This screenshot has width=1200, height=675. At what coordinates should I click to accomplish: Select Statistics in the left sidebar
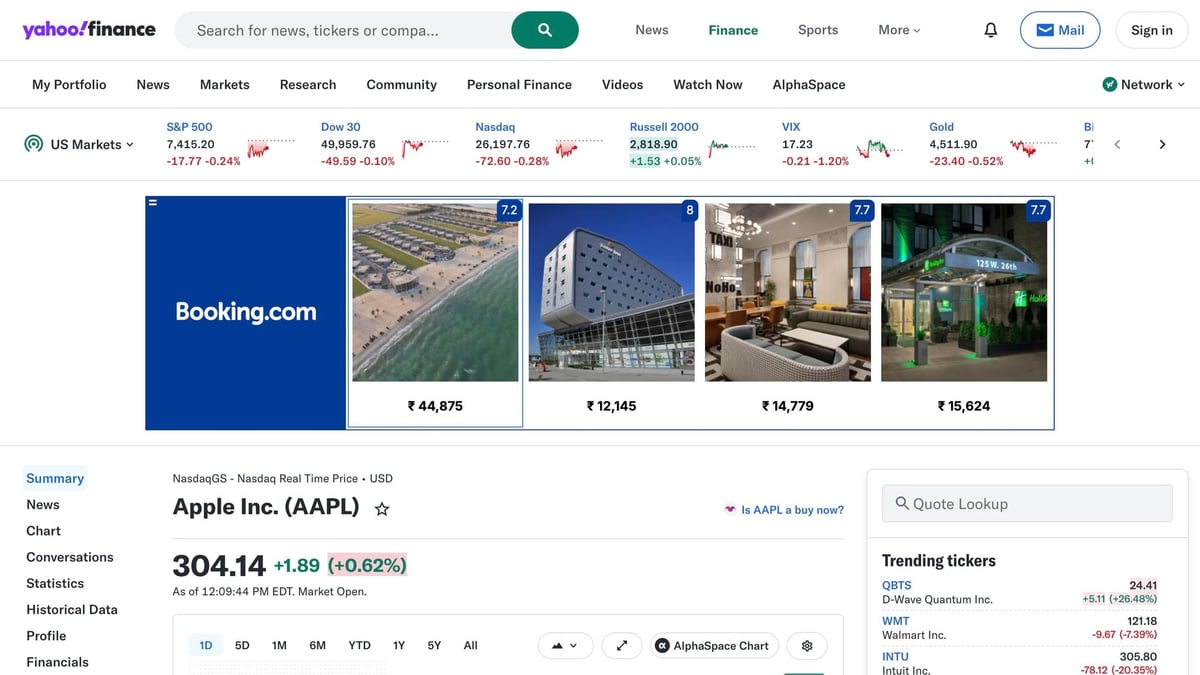click(55, 583)
